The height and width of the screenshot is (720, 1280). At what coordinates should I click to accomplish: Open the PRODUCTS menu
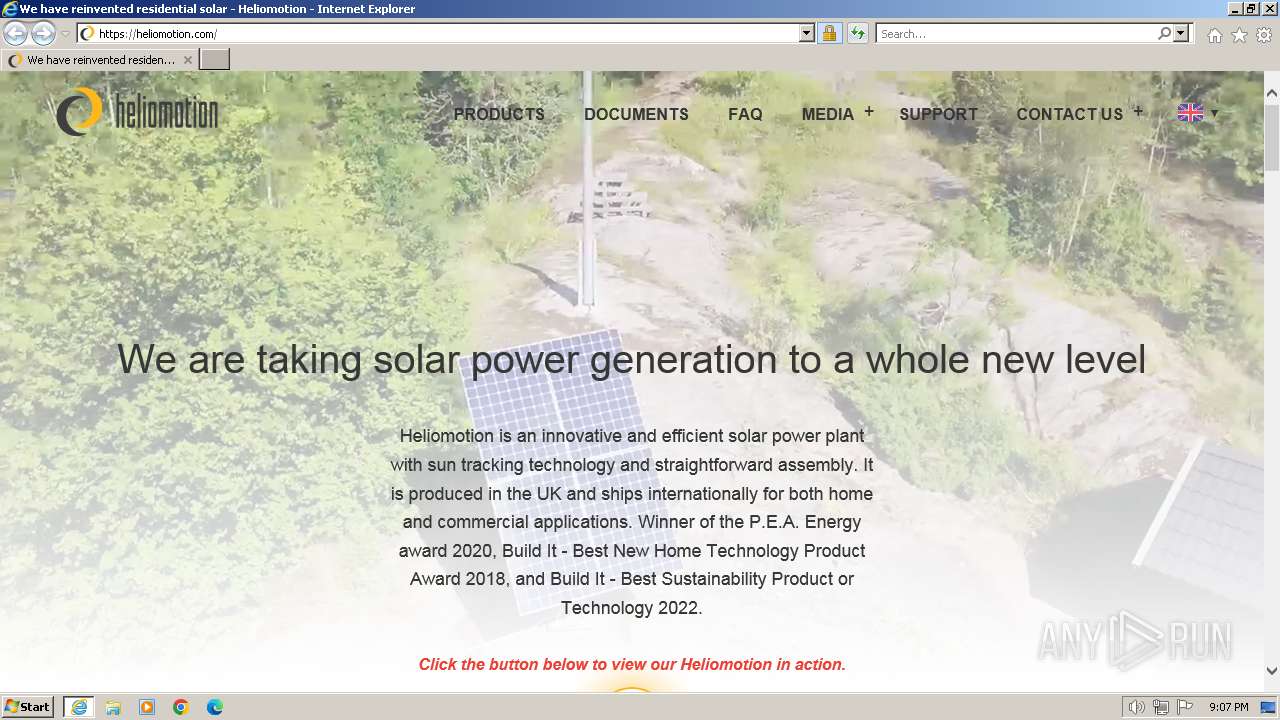(x=499, y=114)
